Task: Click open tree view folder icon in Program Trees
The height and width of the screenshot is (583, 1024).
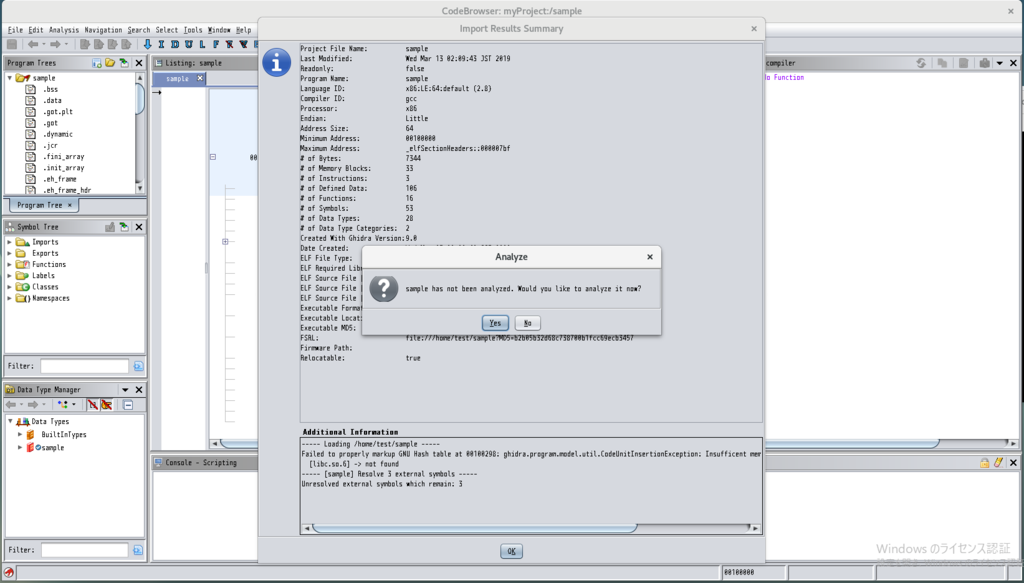Action: point(110,63)
